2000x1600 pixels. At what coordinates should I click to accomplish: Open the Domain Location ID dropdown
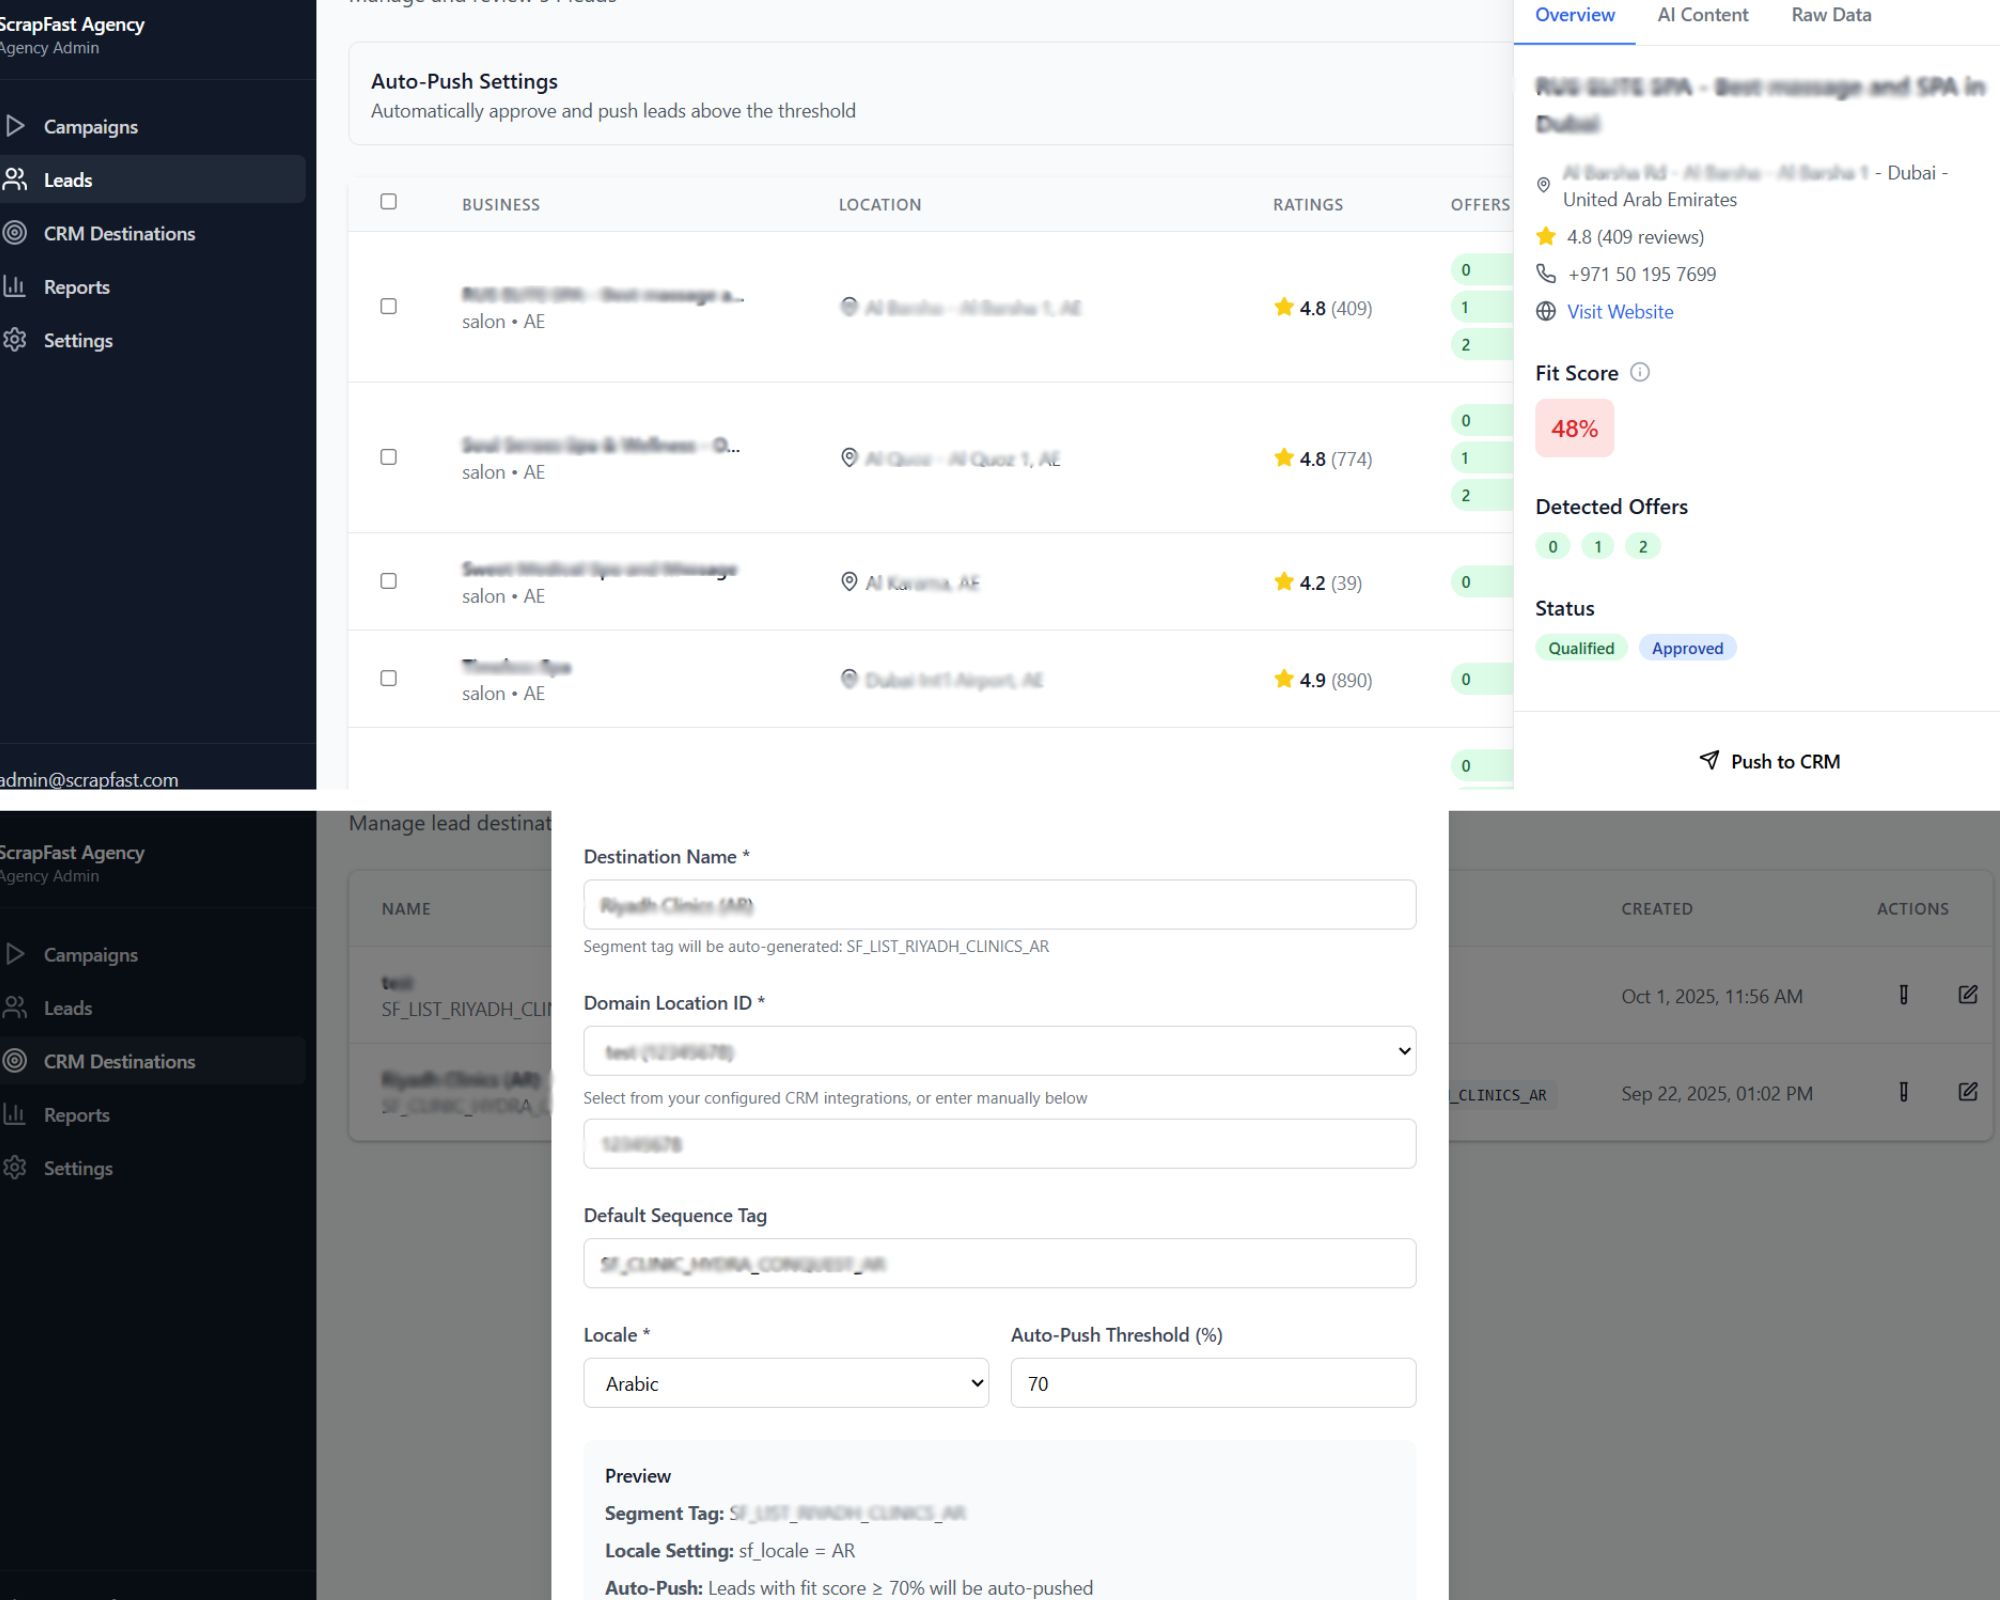tap(999, 1051)
